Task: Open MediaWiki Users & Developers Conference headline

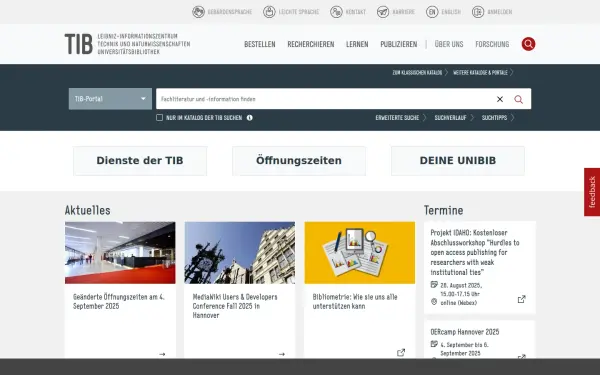Action: 235,306
